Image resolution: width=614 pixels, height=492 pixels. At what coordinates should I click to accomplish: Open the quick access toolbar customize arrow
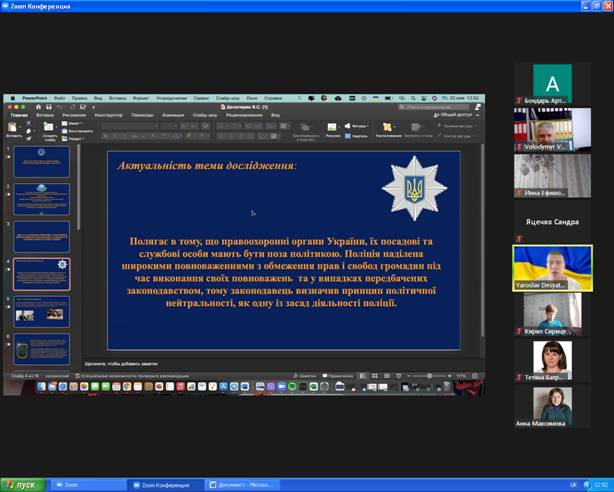click(x=94, y=107)
